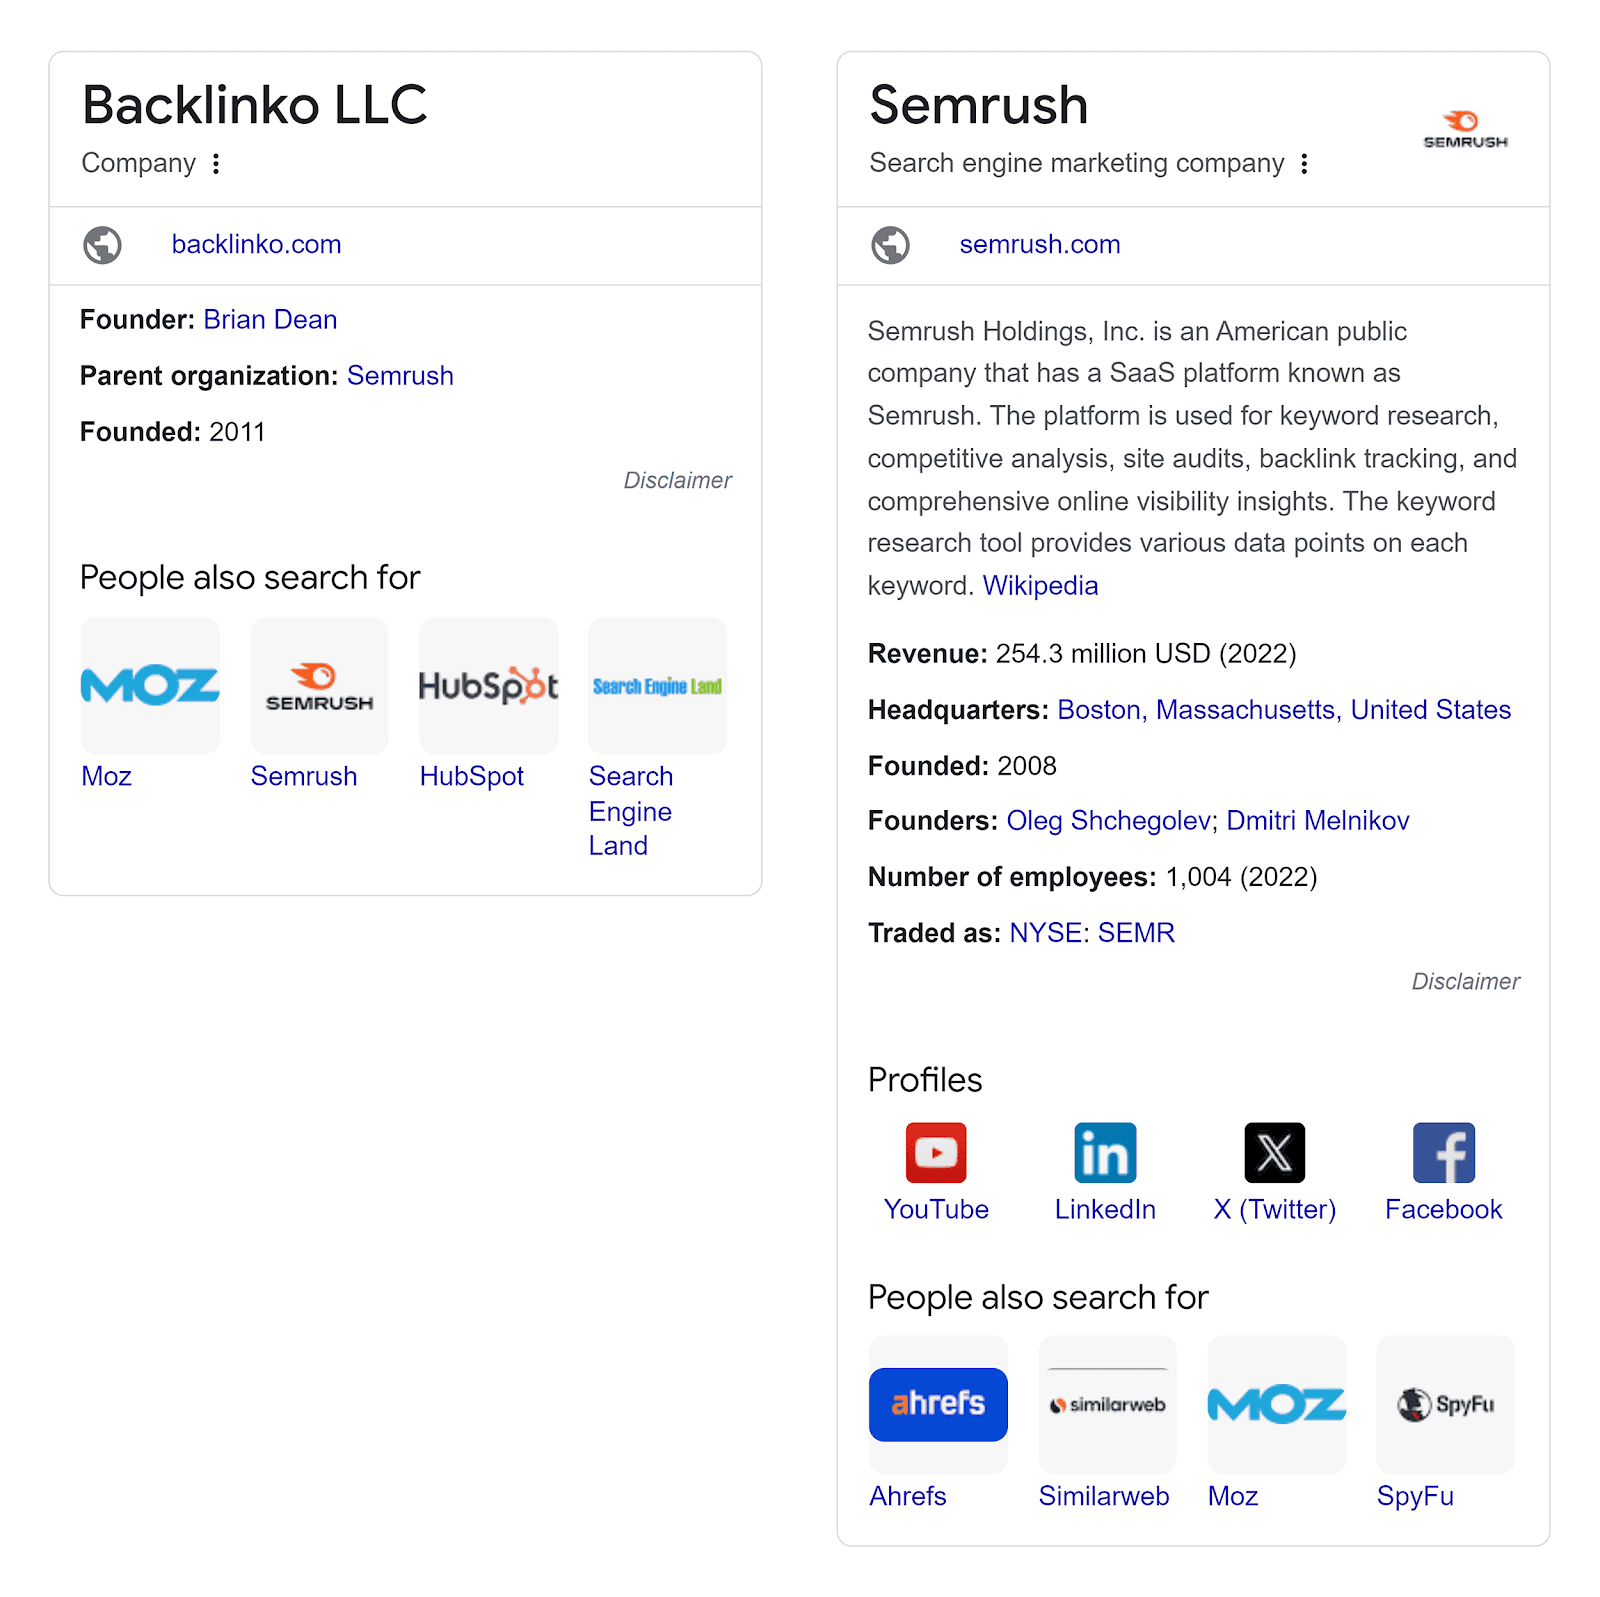
Task: Click the globe icon beside semrush.com
Action: 892,245
